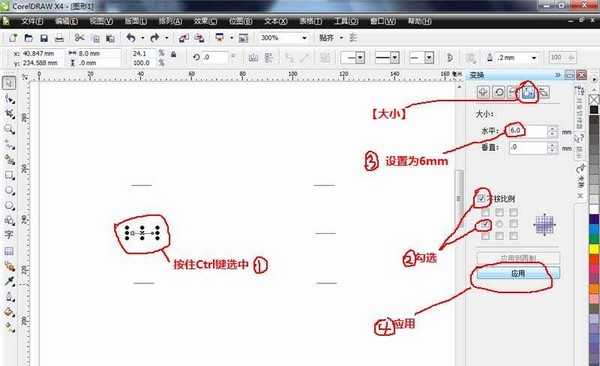Toggle the lock ratio padlock icon

[173, 54]
